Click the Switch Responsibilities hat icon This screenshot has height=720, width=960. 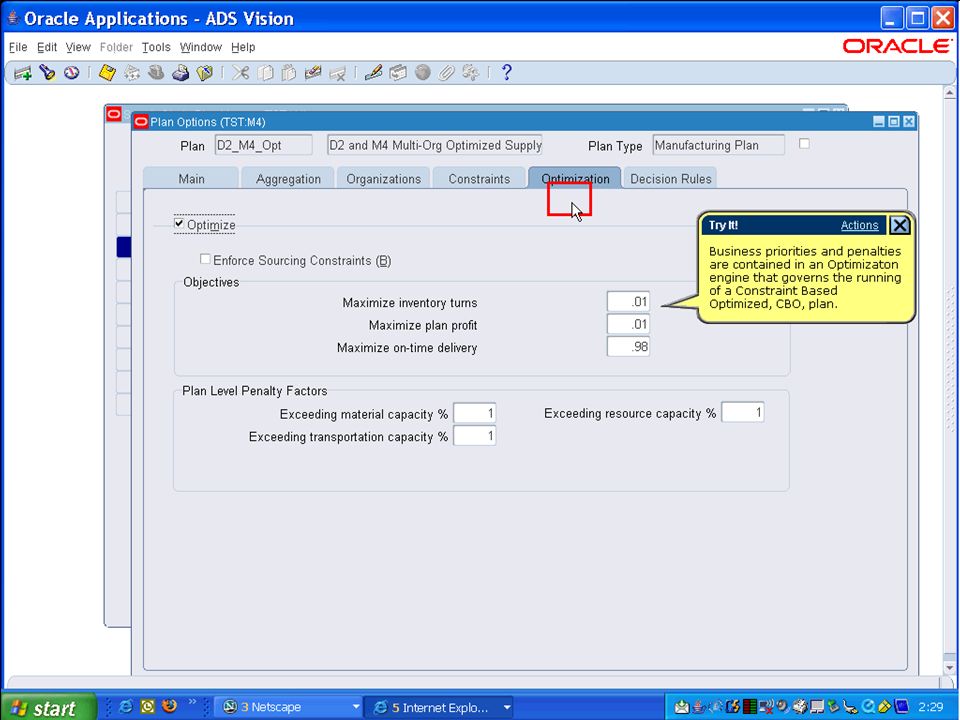tap(156, 73)
